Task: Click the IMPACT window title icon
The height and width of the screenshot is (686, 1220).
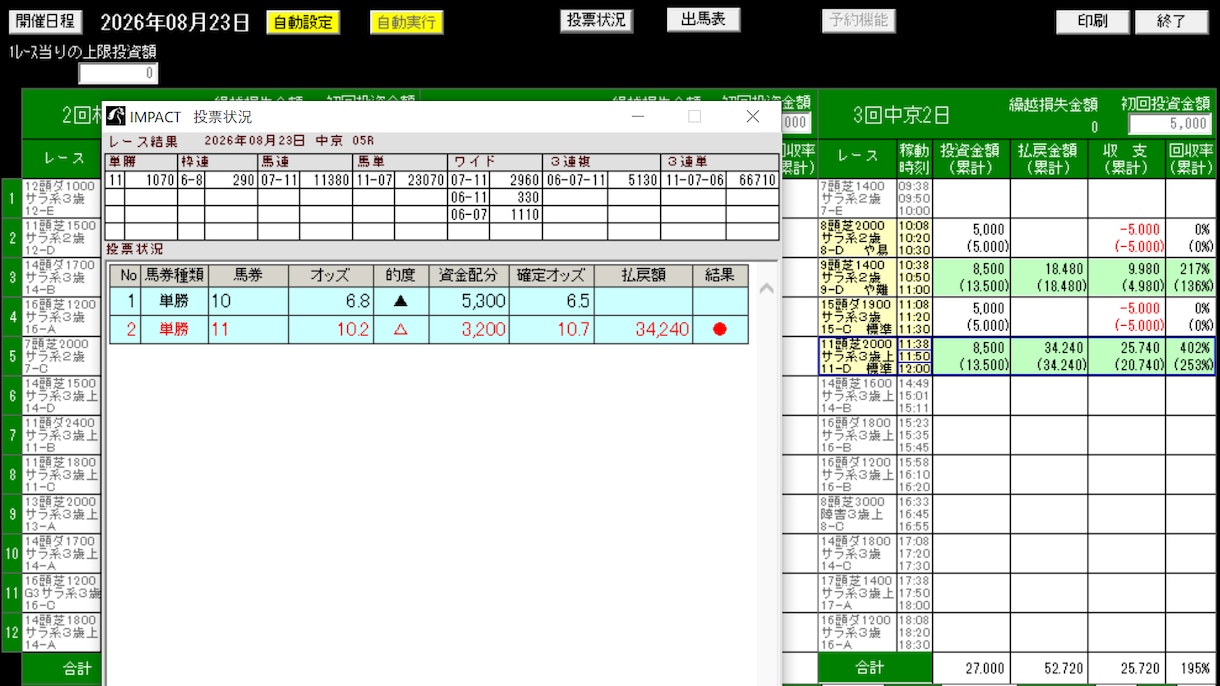Action: (116, 116)
